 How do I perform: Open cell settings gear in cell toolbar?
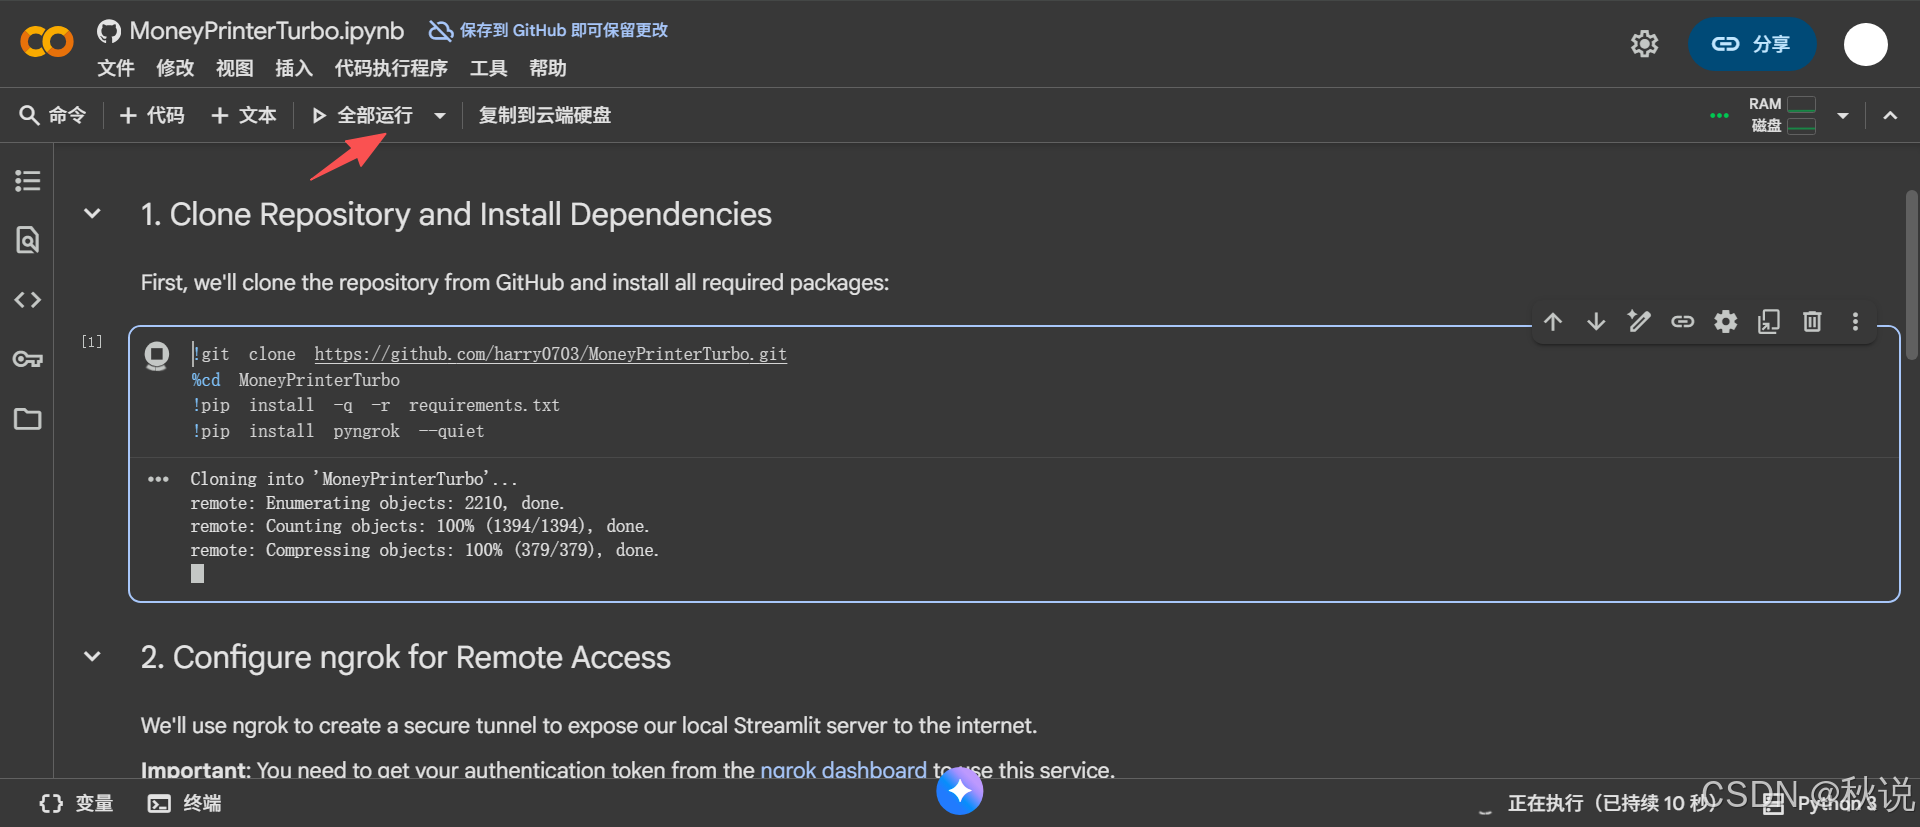pos(1726,322)
